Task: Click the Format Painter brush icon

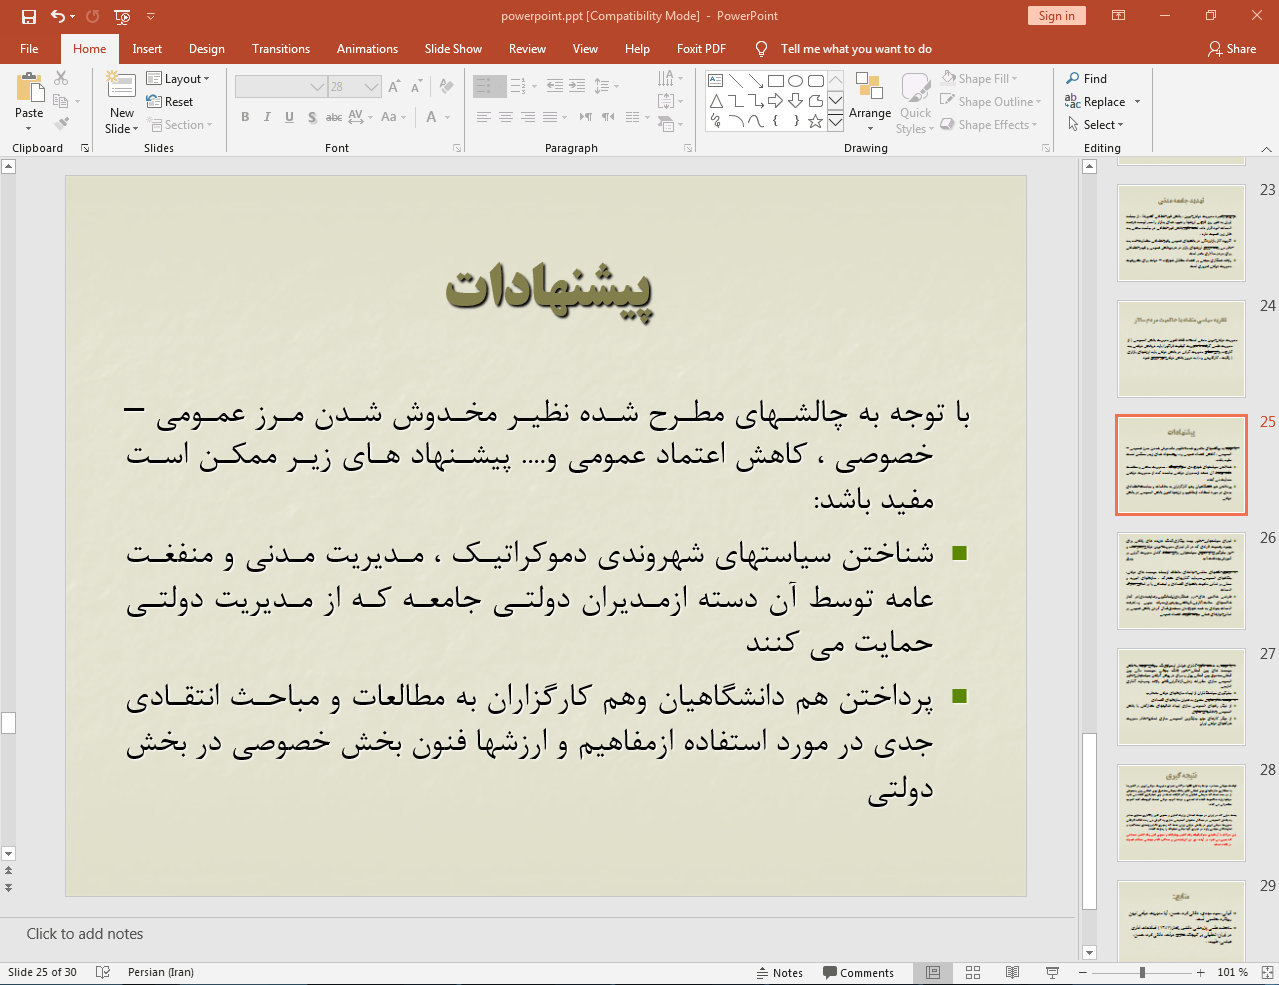Action: [61, 124]
